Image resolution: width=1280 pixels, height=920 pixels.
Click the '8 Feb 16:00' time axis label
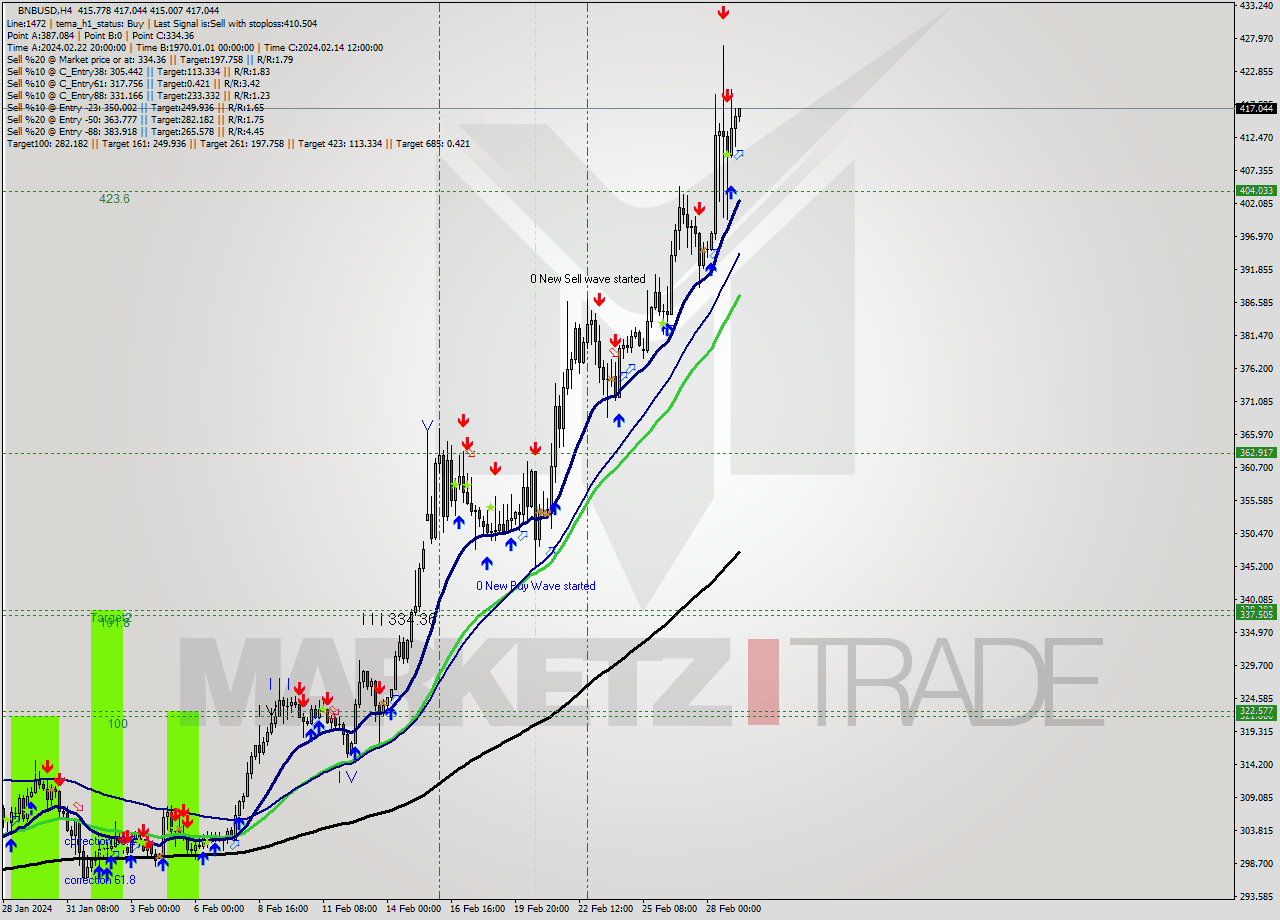[283, 909]
